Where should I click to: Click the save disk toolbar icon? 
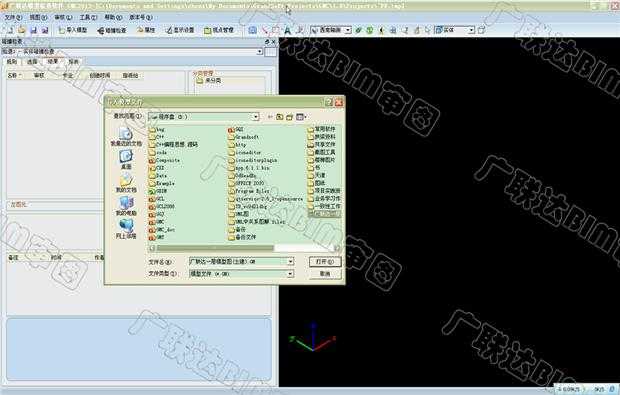pyautogui.click(x=33, y=30)
